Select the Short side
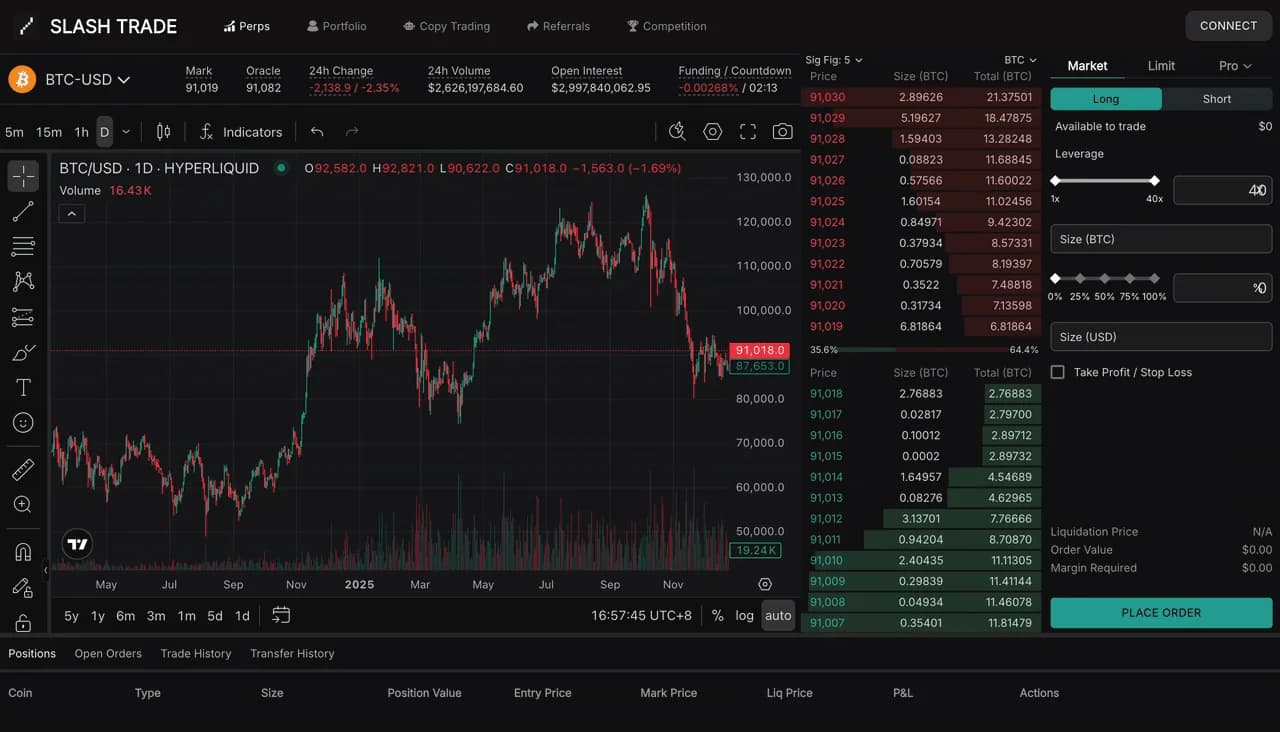1280x732 pixels. [1217, 99]
